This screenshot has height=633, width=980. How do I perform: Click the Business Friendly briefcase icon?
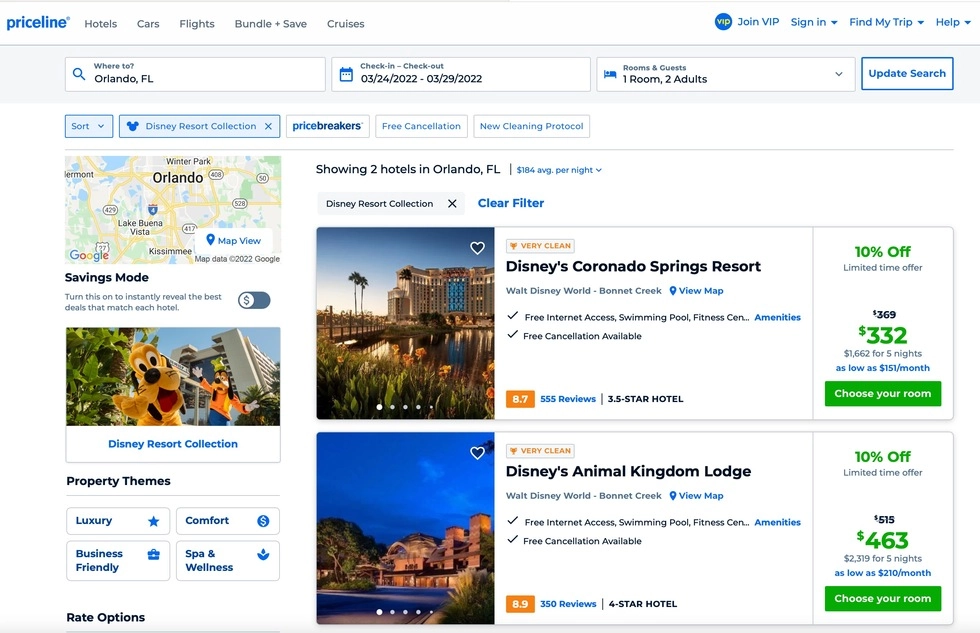154,554
